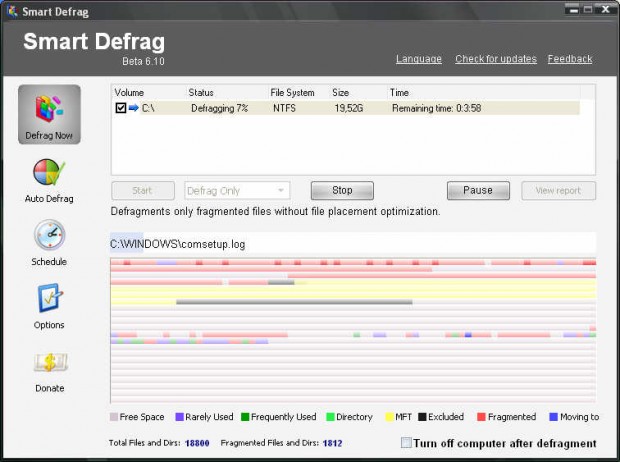Click the MFT yellow legend swatch

(389, 417)
